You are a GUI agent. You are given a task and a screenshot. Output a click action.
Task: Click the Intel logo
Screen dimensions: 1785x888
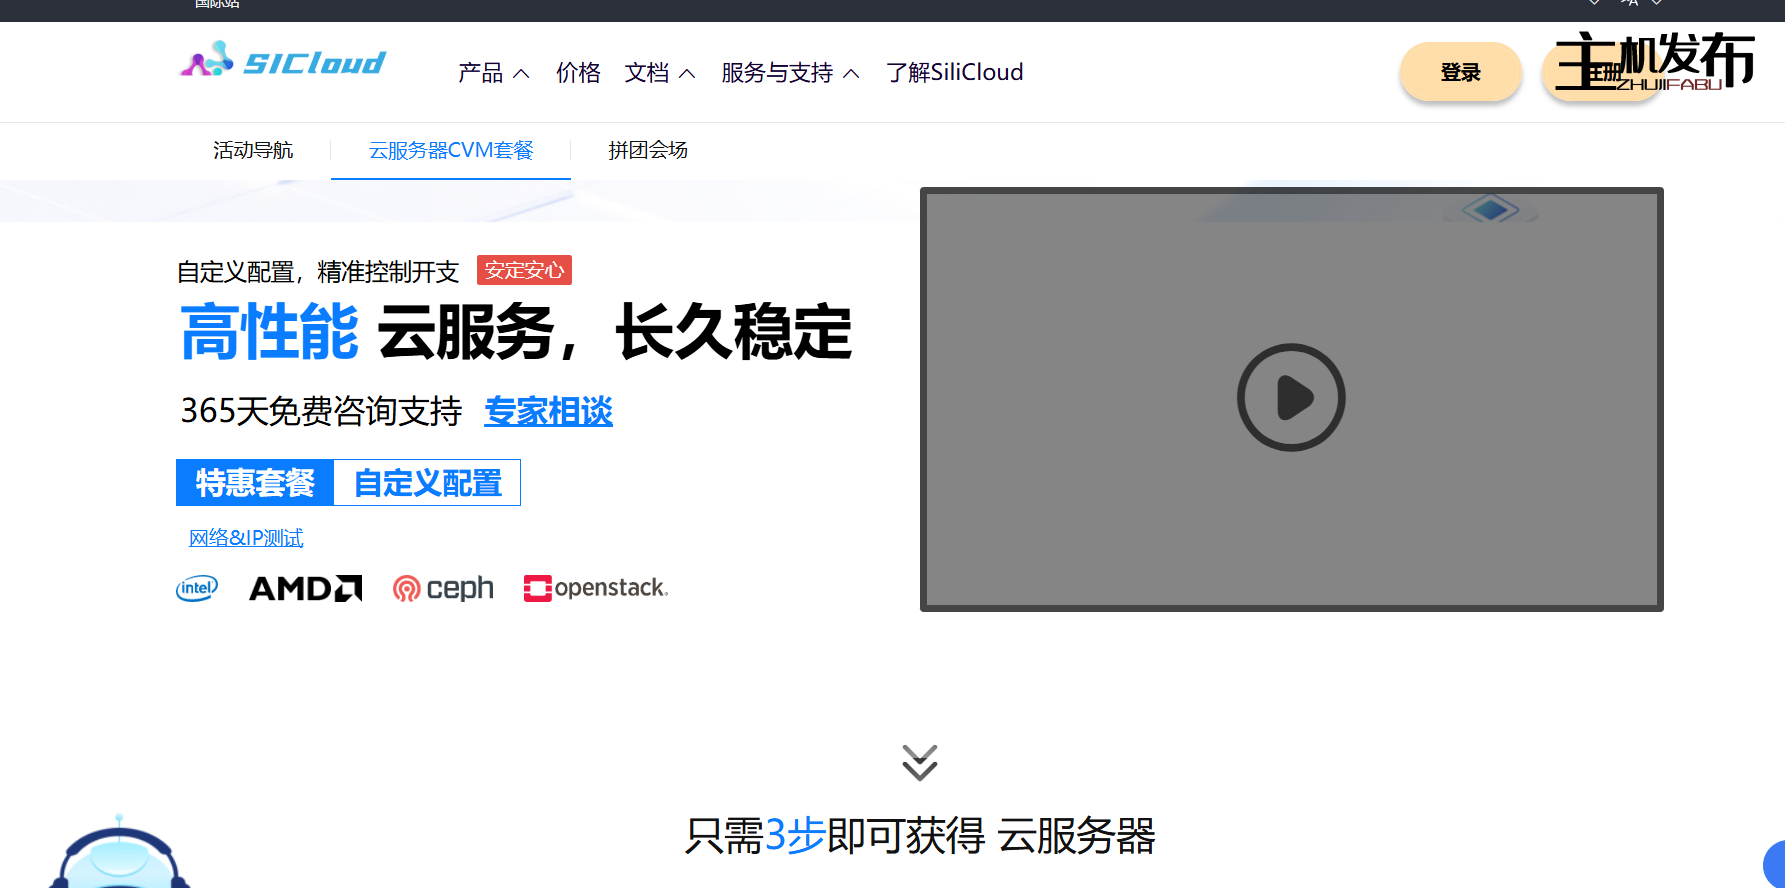(x=197, y=589)
